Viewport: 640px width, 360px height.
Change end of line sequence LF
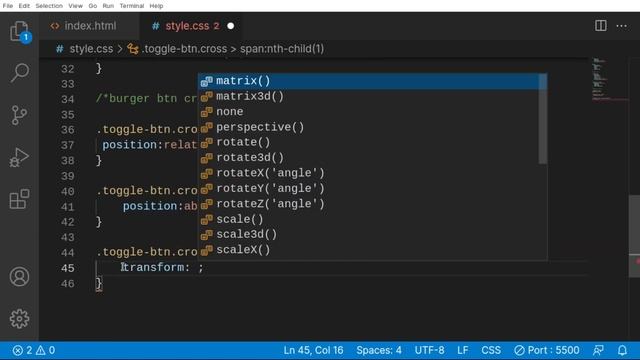click(462, 350)
